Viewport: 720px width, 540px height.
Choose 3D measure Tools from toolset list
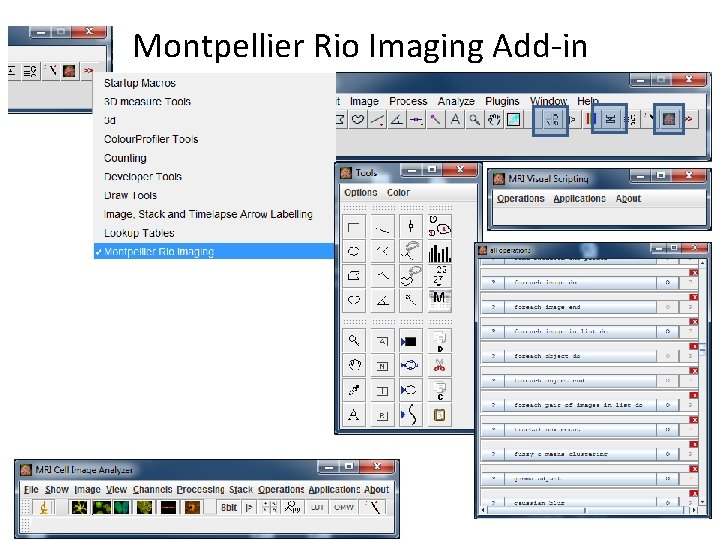coord(147,101)
